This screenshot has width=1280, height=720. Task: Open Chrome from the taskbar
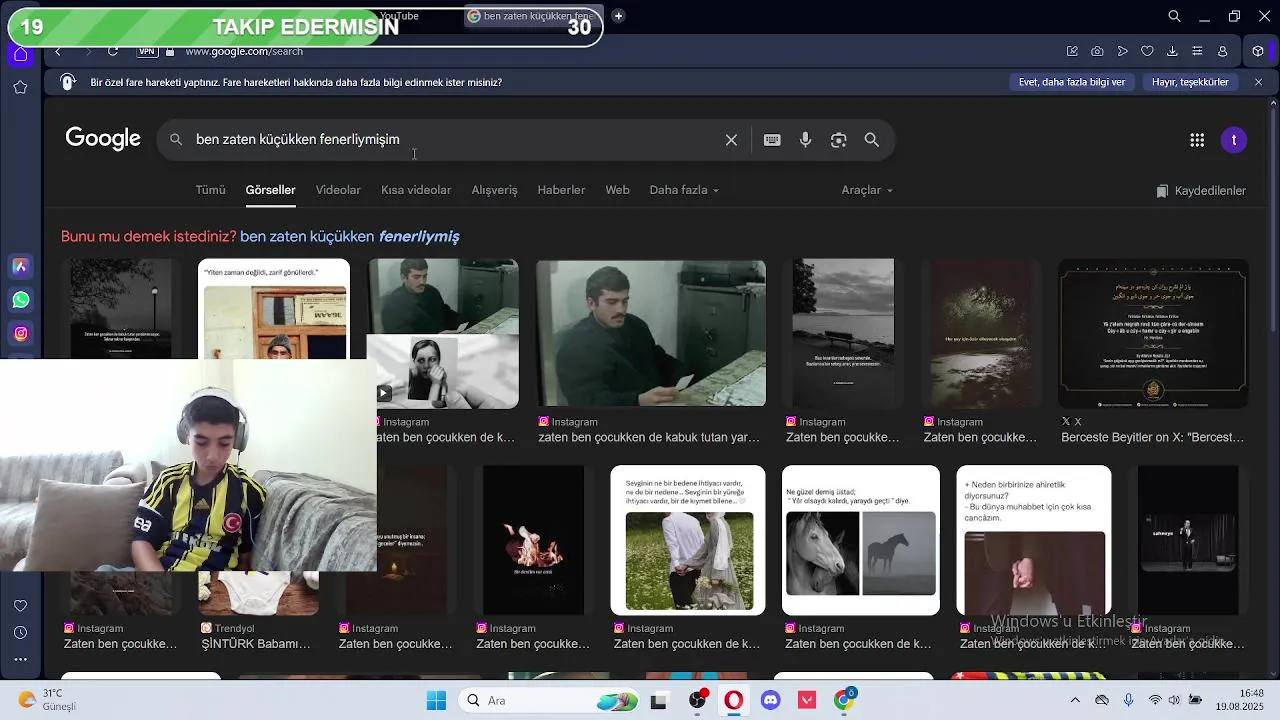tap(844, 701)
